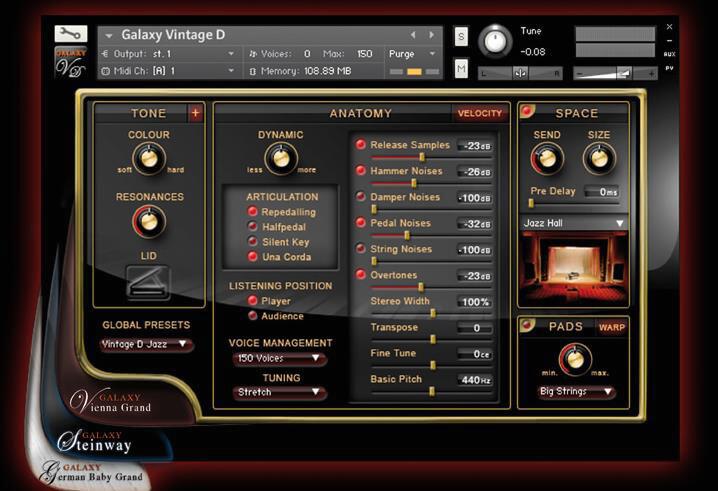
Task: Click the Pre Delay slider handle
Action: [x=531, y=203]
